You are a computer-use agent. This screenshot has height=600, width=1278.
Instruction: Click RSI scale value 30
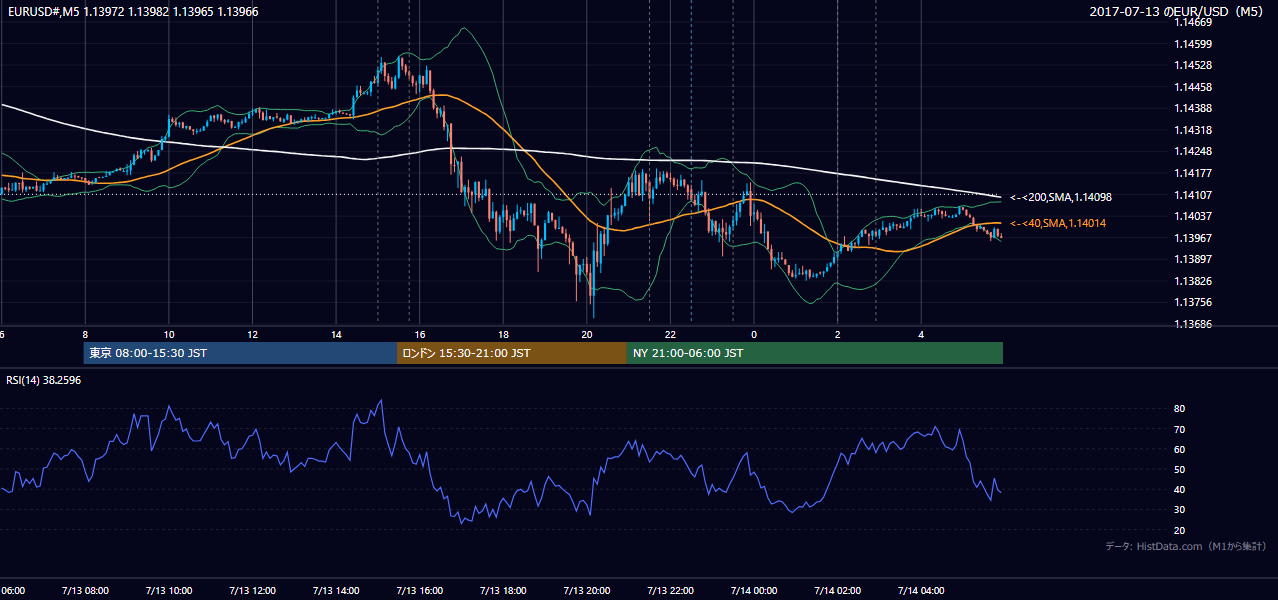click(1180, 510)
